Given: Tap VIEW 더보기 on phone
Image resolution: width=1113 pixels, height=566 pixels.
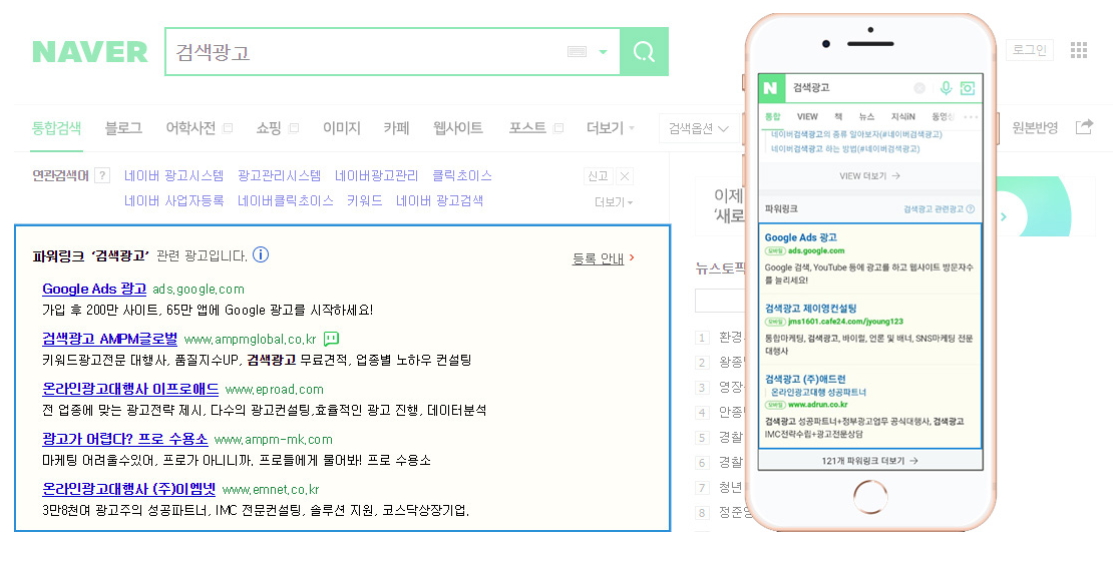Looking at the screenshot, I should click(x=870, y=175).
